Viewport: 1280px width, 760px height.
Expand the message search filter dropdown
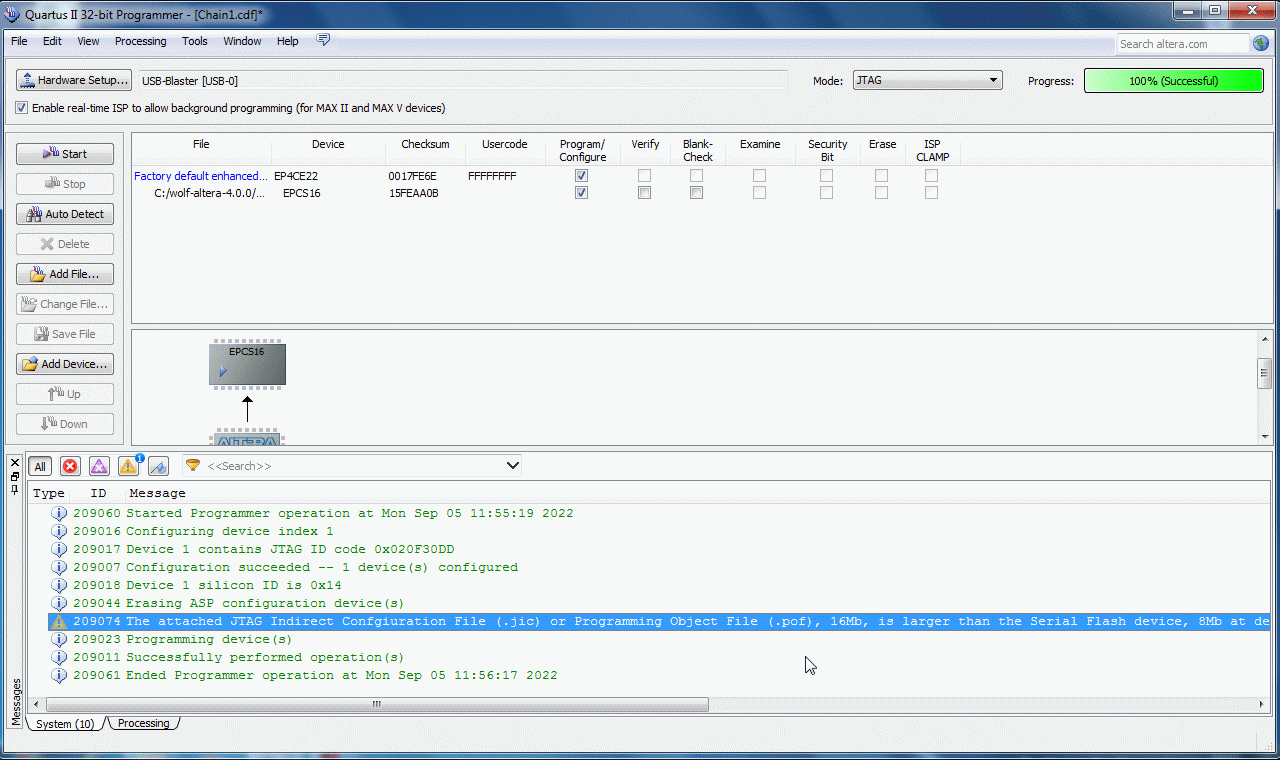pyautogui.click(x=513, y=466)
